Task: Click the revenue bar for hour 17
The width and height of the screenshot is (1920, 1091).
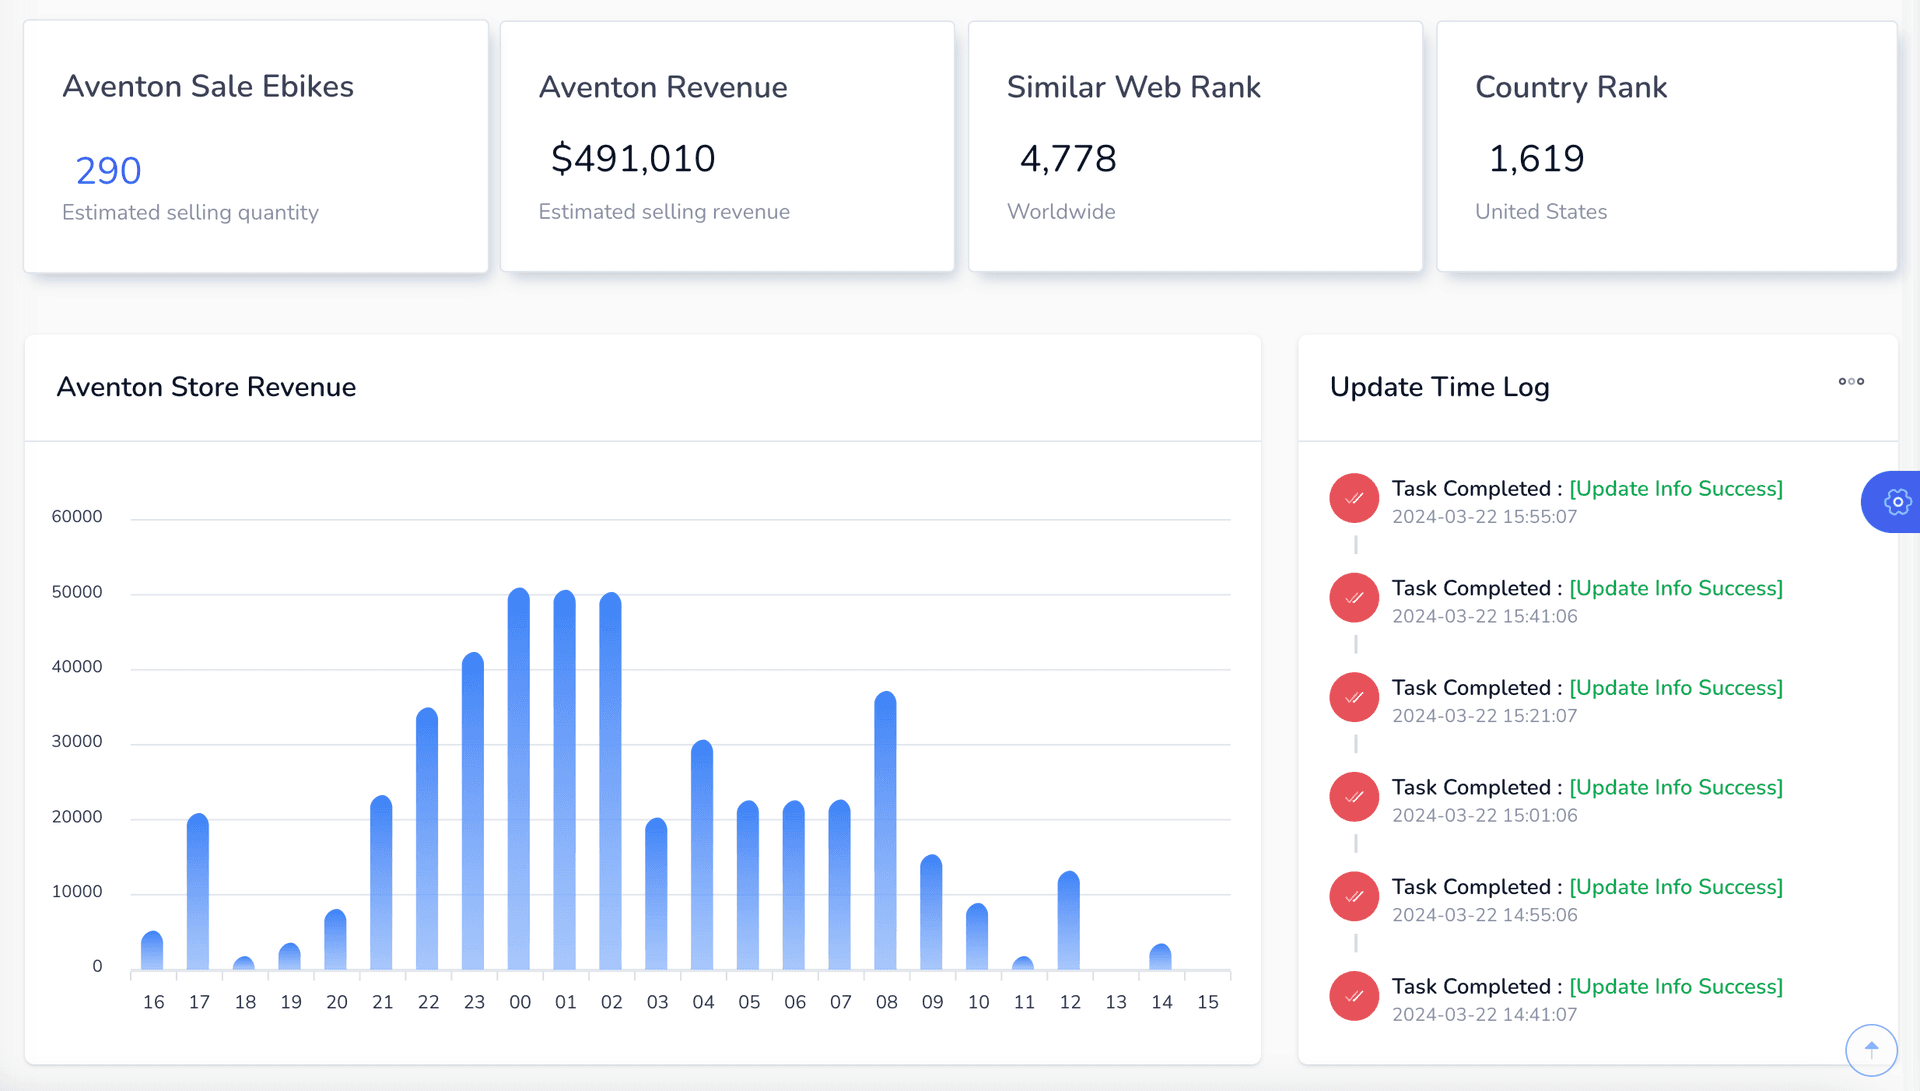Action: 198,892
